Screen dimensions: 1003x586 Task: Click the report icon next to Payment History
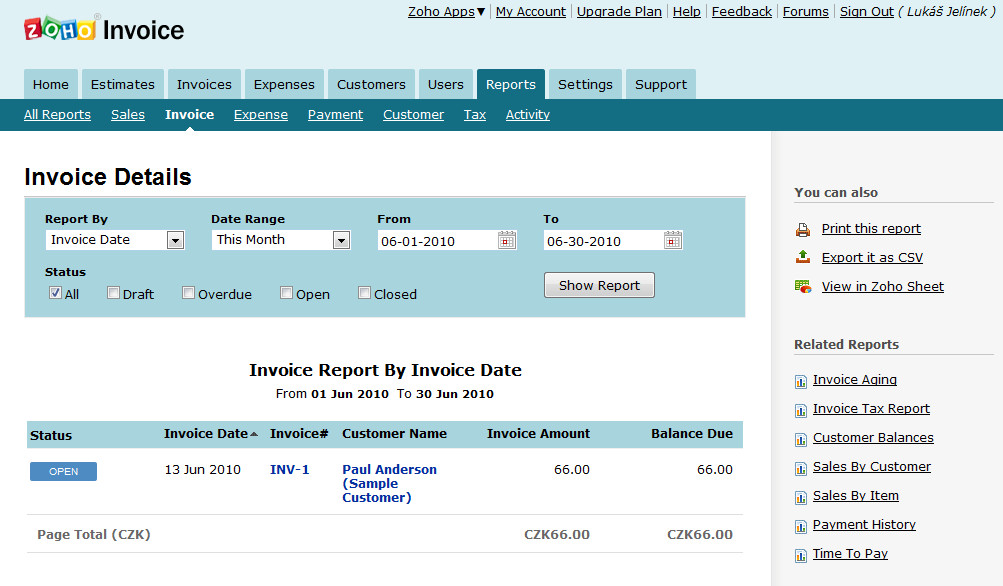pos(801,527)
